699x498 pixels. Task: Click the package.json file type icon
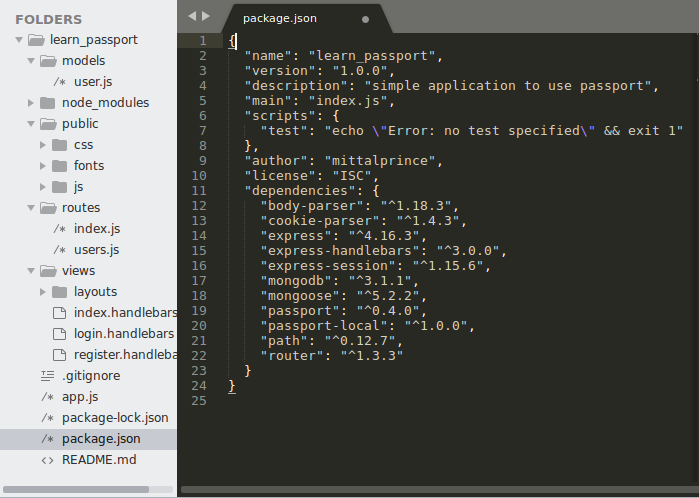[x=48, y=439]
